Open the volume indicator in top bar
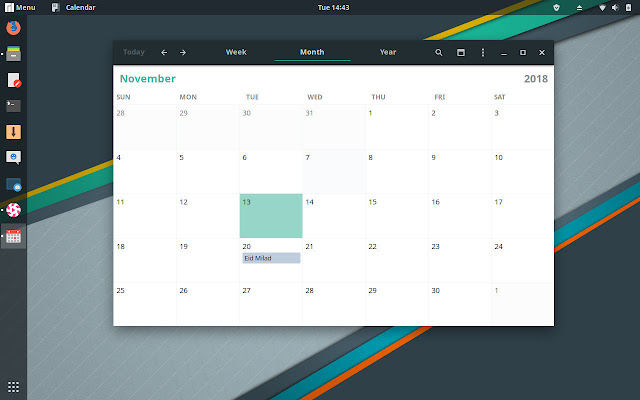 coord(615,7)
